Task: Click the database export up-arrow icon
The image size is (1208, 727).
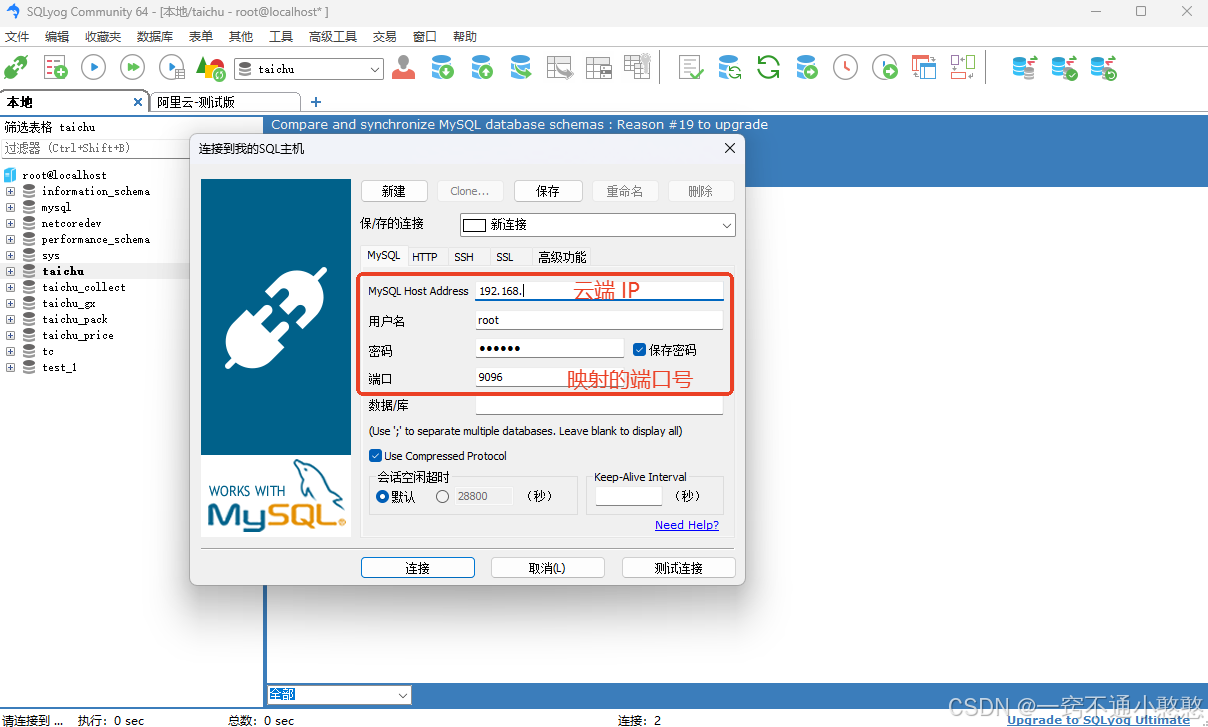Action: [482, 67]
